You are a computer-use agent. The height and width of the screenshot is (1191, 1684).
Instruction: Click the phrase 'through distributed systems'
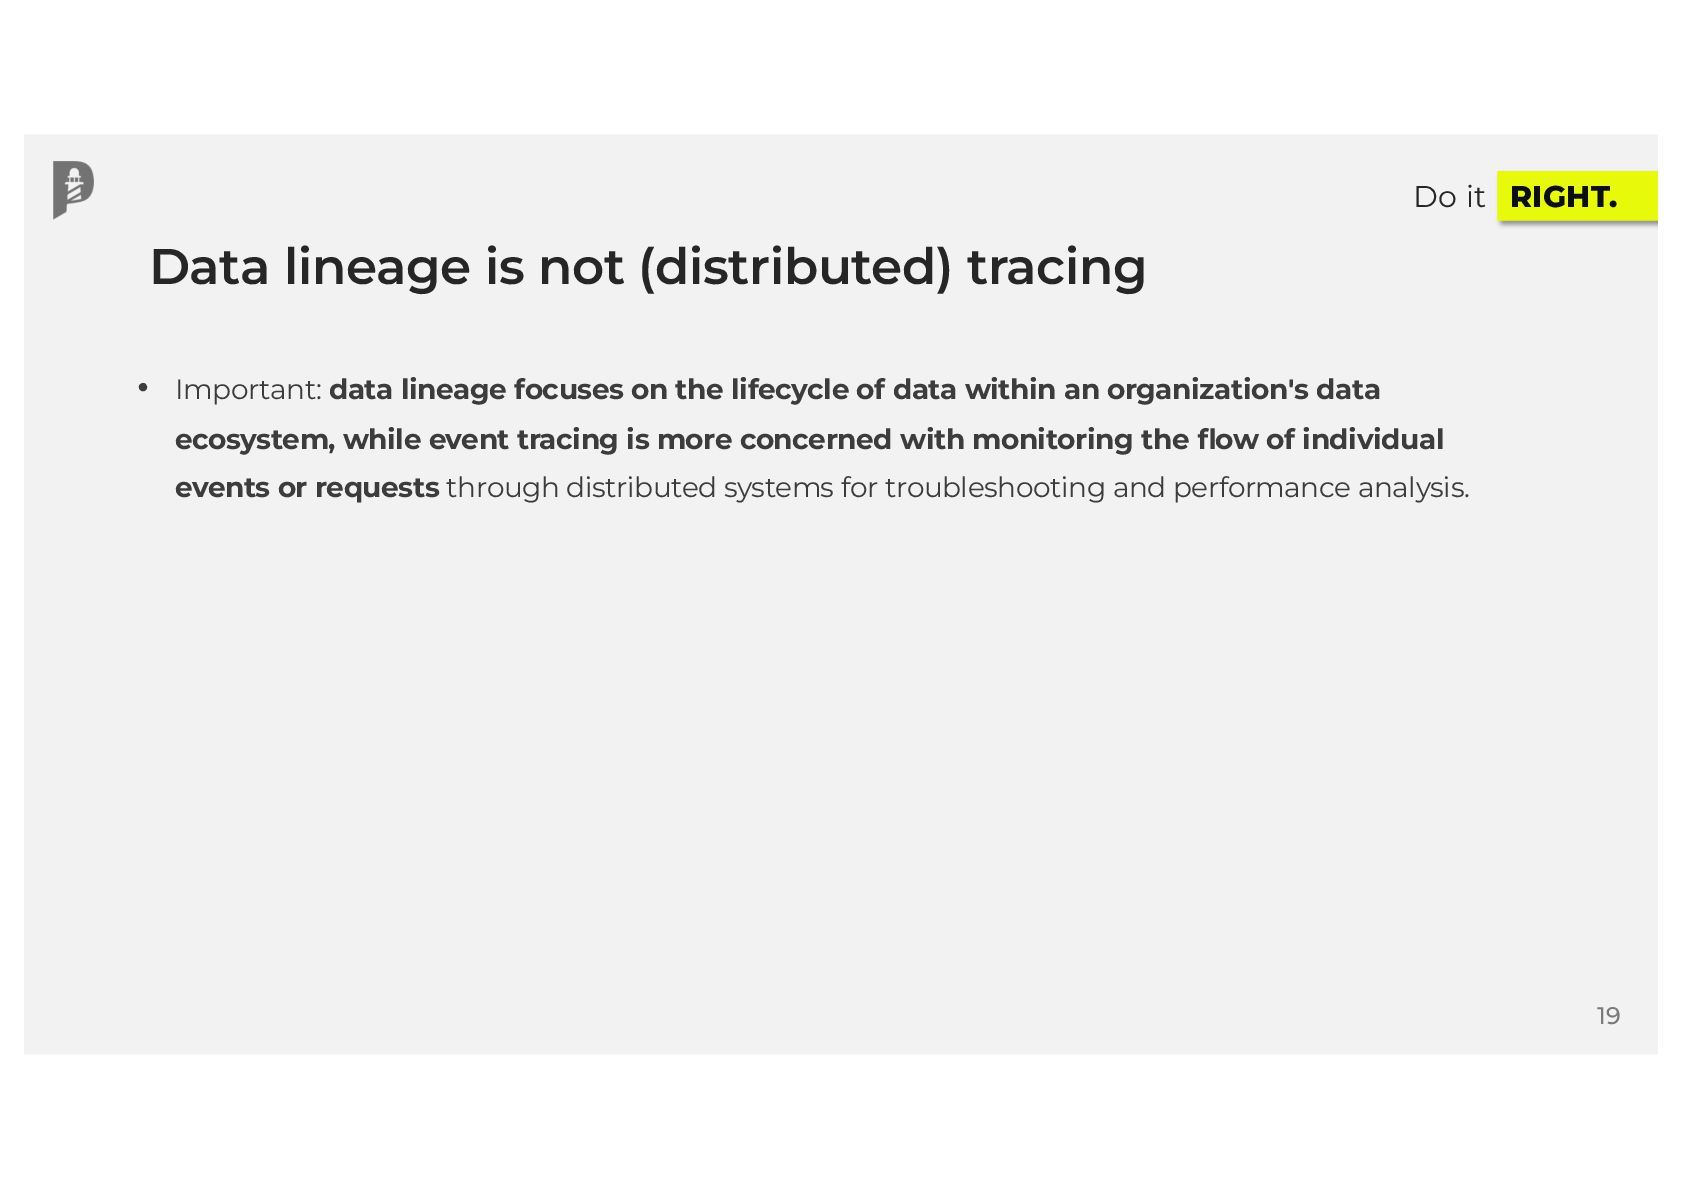click(640, 488)
